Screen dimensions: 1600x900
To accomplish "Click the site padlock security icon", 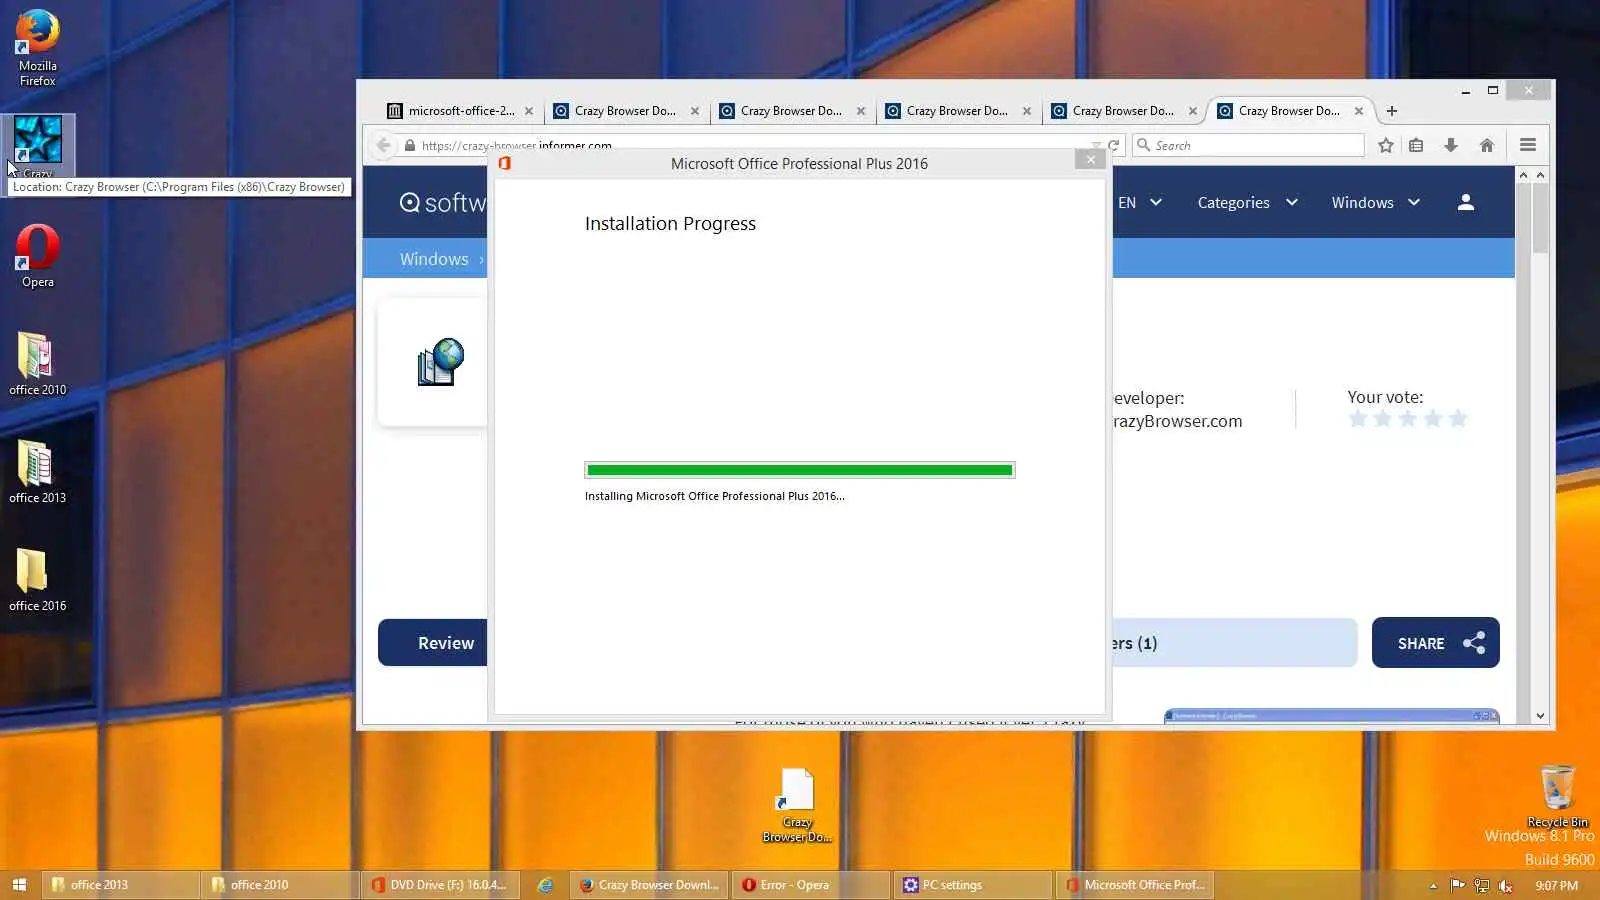I will click(x=409, y=145).
